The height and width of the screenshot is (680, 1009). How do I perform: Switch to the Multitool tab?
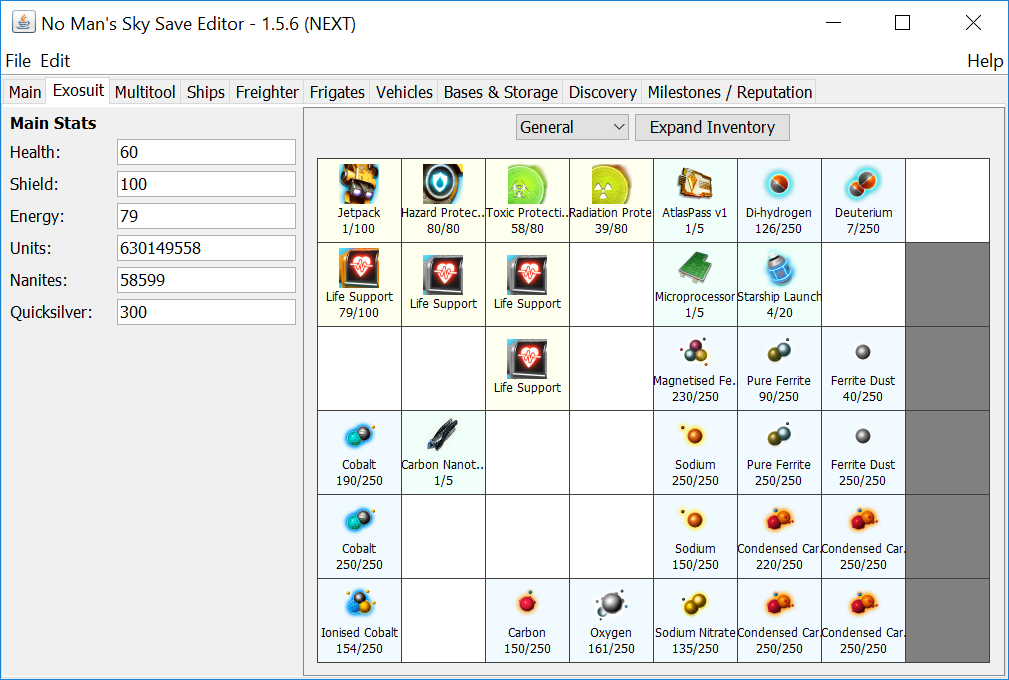(x=145, y=92)
